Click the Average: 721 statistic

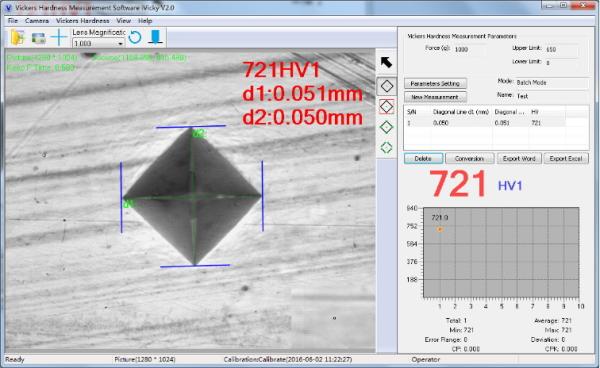(553, 321)
